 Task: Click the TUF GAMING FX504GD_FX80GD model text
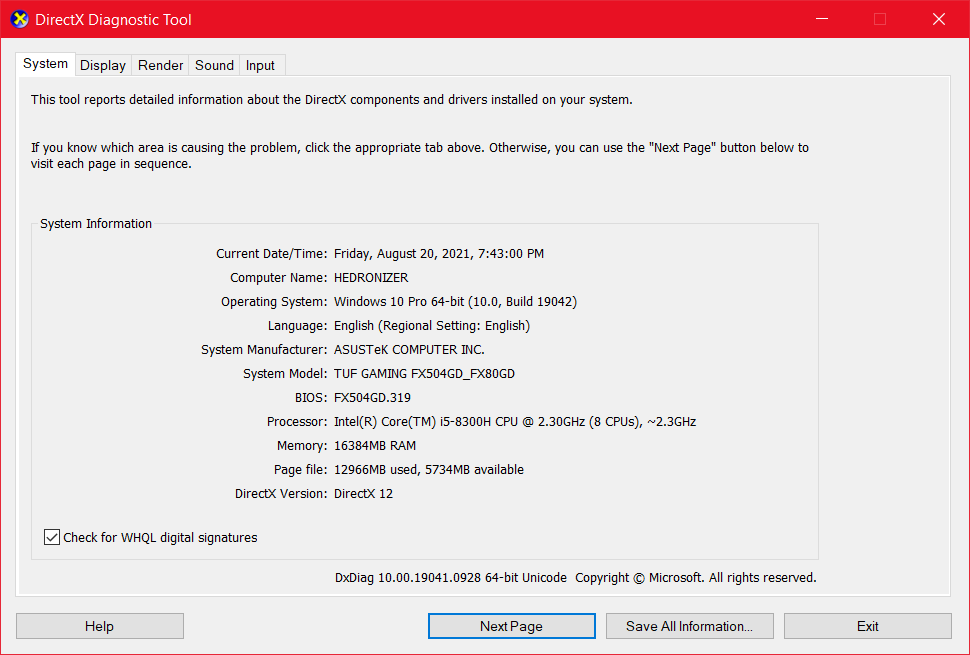point(424,374)
